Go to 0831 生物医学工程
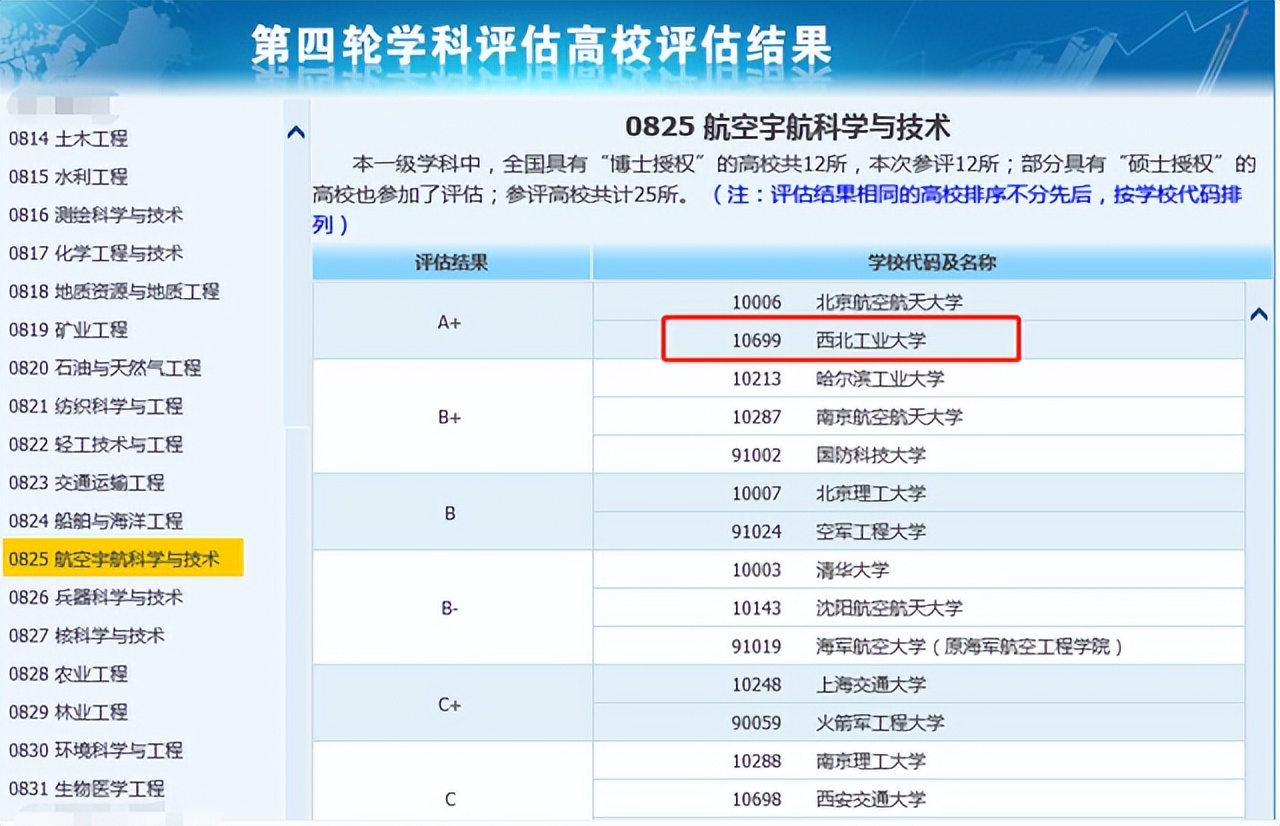The image size is (1280, 826). click(87, 788)
